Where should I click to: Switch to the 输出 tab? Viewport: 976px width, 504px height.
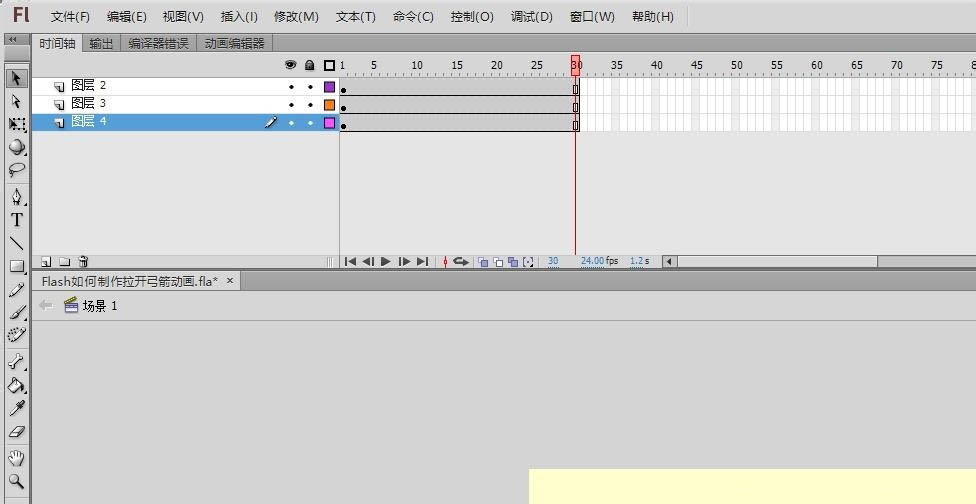point(101,44)
